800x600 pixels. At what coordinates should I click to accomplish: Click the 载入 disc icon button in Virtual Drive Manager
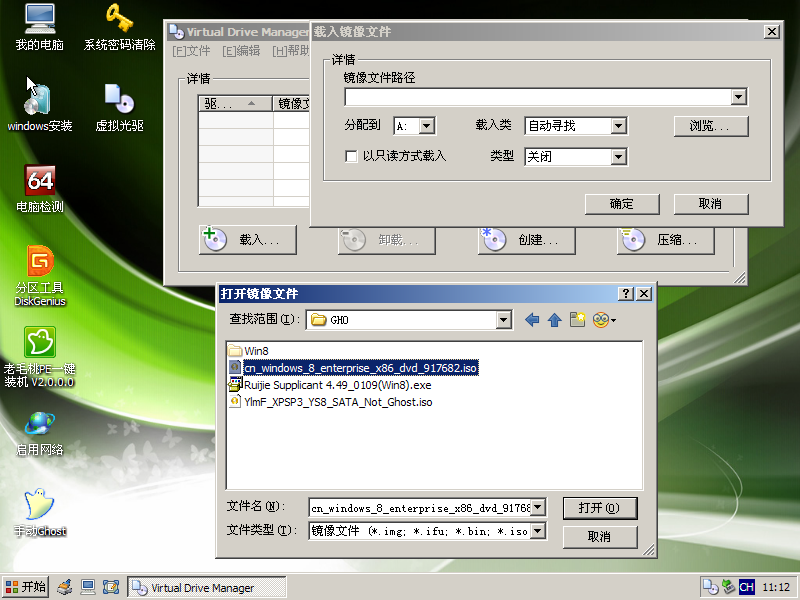coord(247,240)
